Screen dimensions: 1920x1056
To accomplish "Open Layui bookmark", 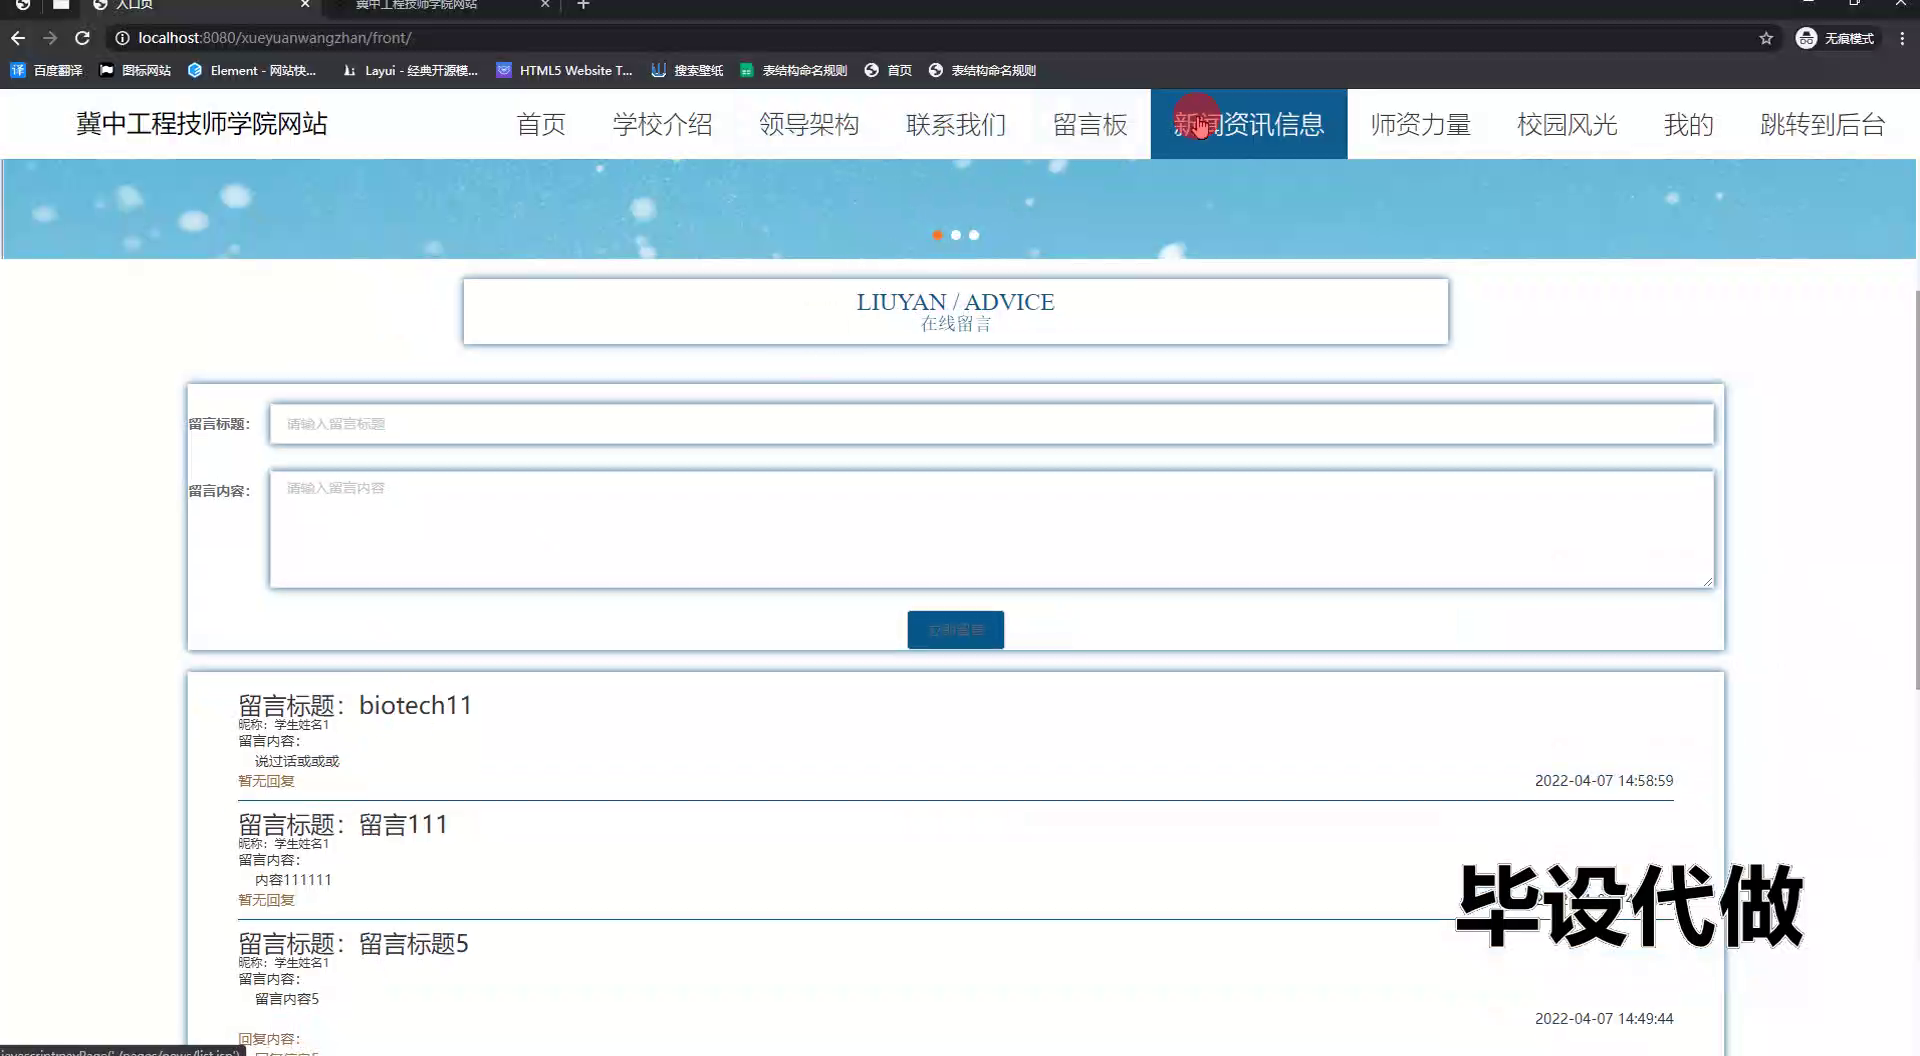I will coord(410,70).
